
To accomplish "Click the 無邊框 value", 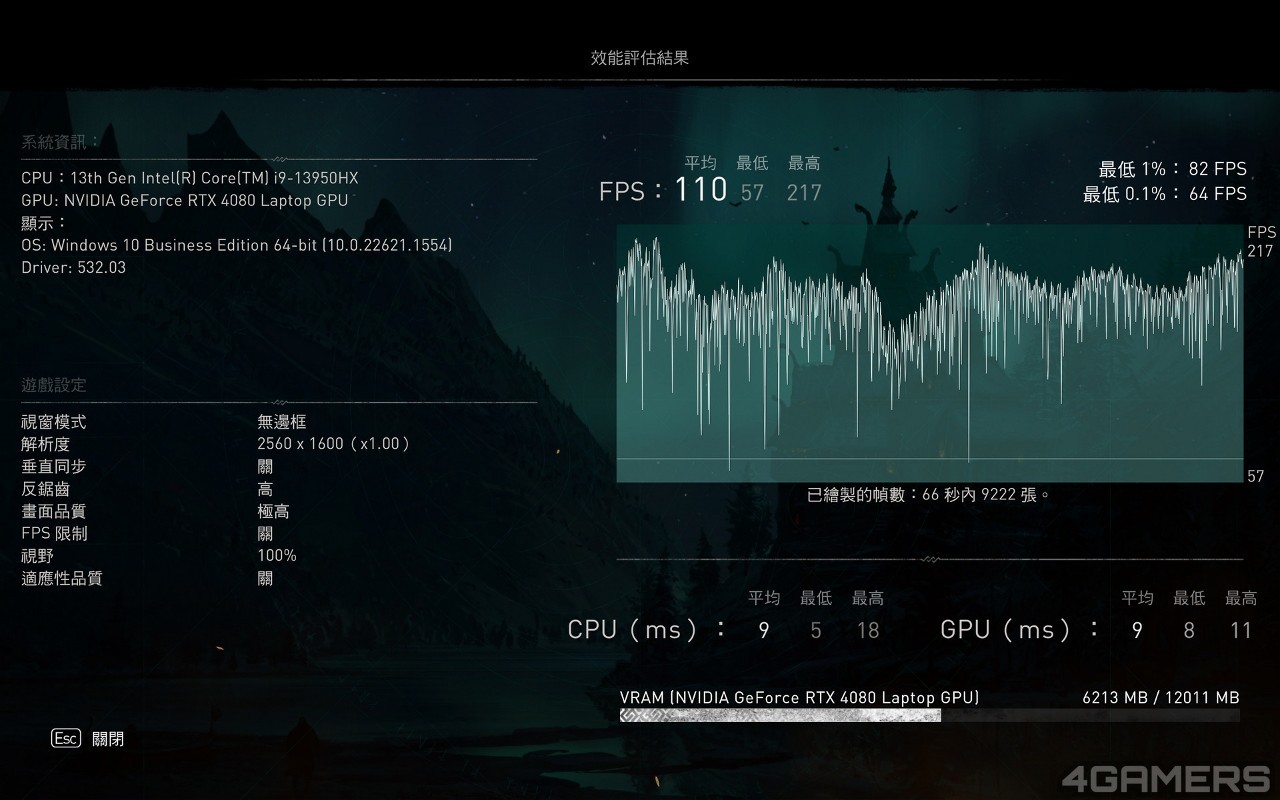I will [282, 422].
